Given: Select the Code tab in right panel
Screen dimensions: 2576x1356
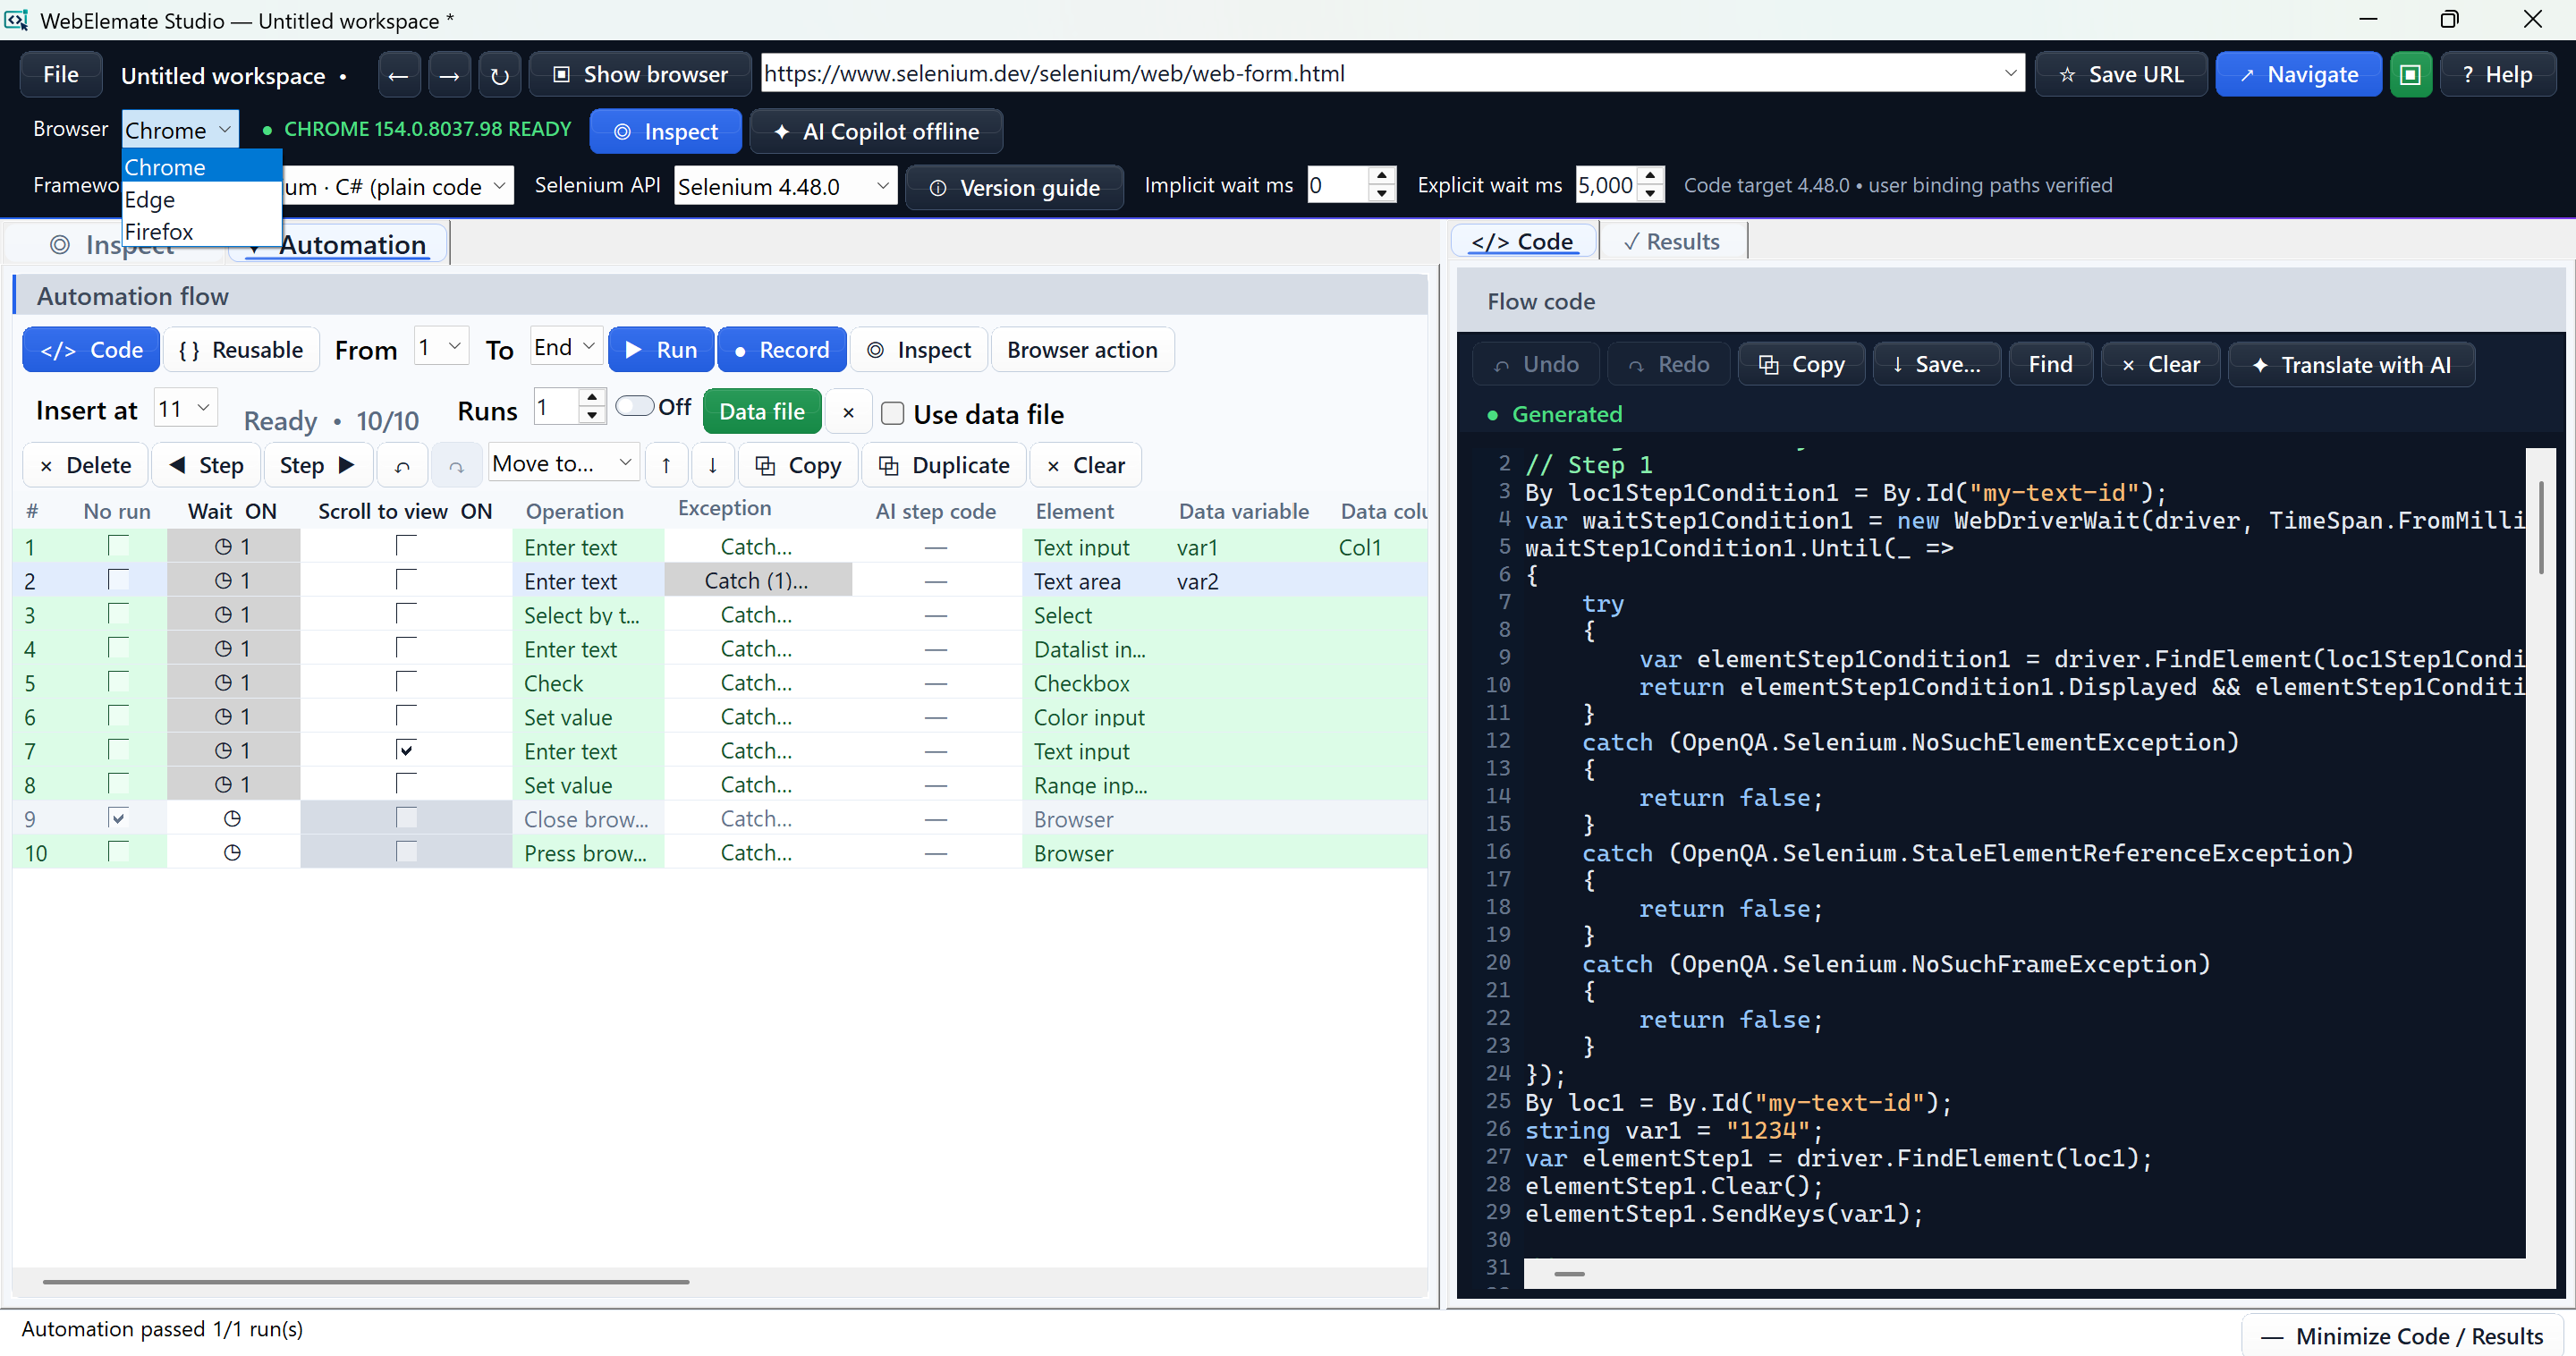Looking at the screenshot, I should pyautogui.click(x=1523, y=242).
